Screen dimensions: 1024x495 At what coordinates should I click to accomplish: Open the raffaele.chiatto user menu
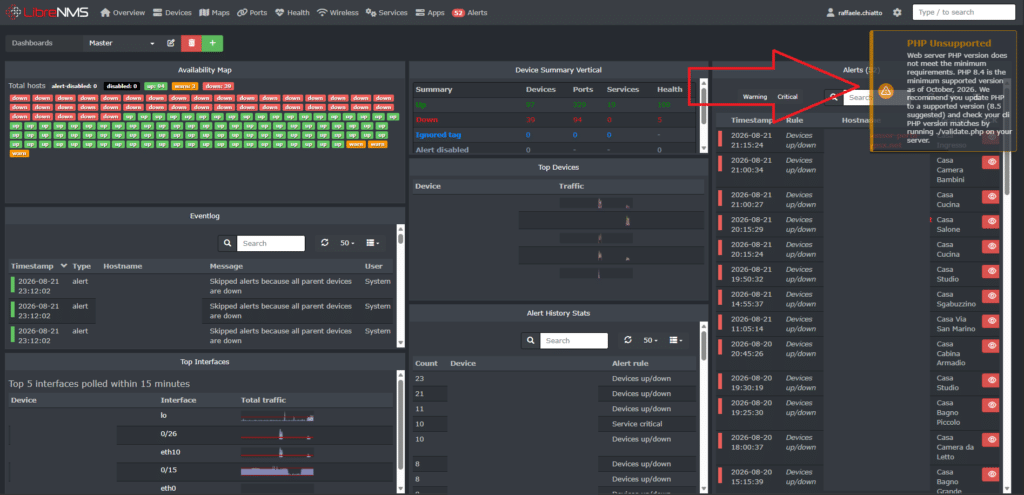coord(855,12)
